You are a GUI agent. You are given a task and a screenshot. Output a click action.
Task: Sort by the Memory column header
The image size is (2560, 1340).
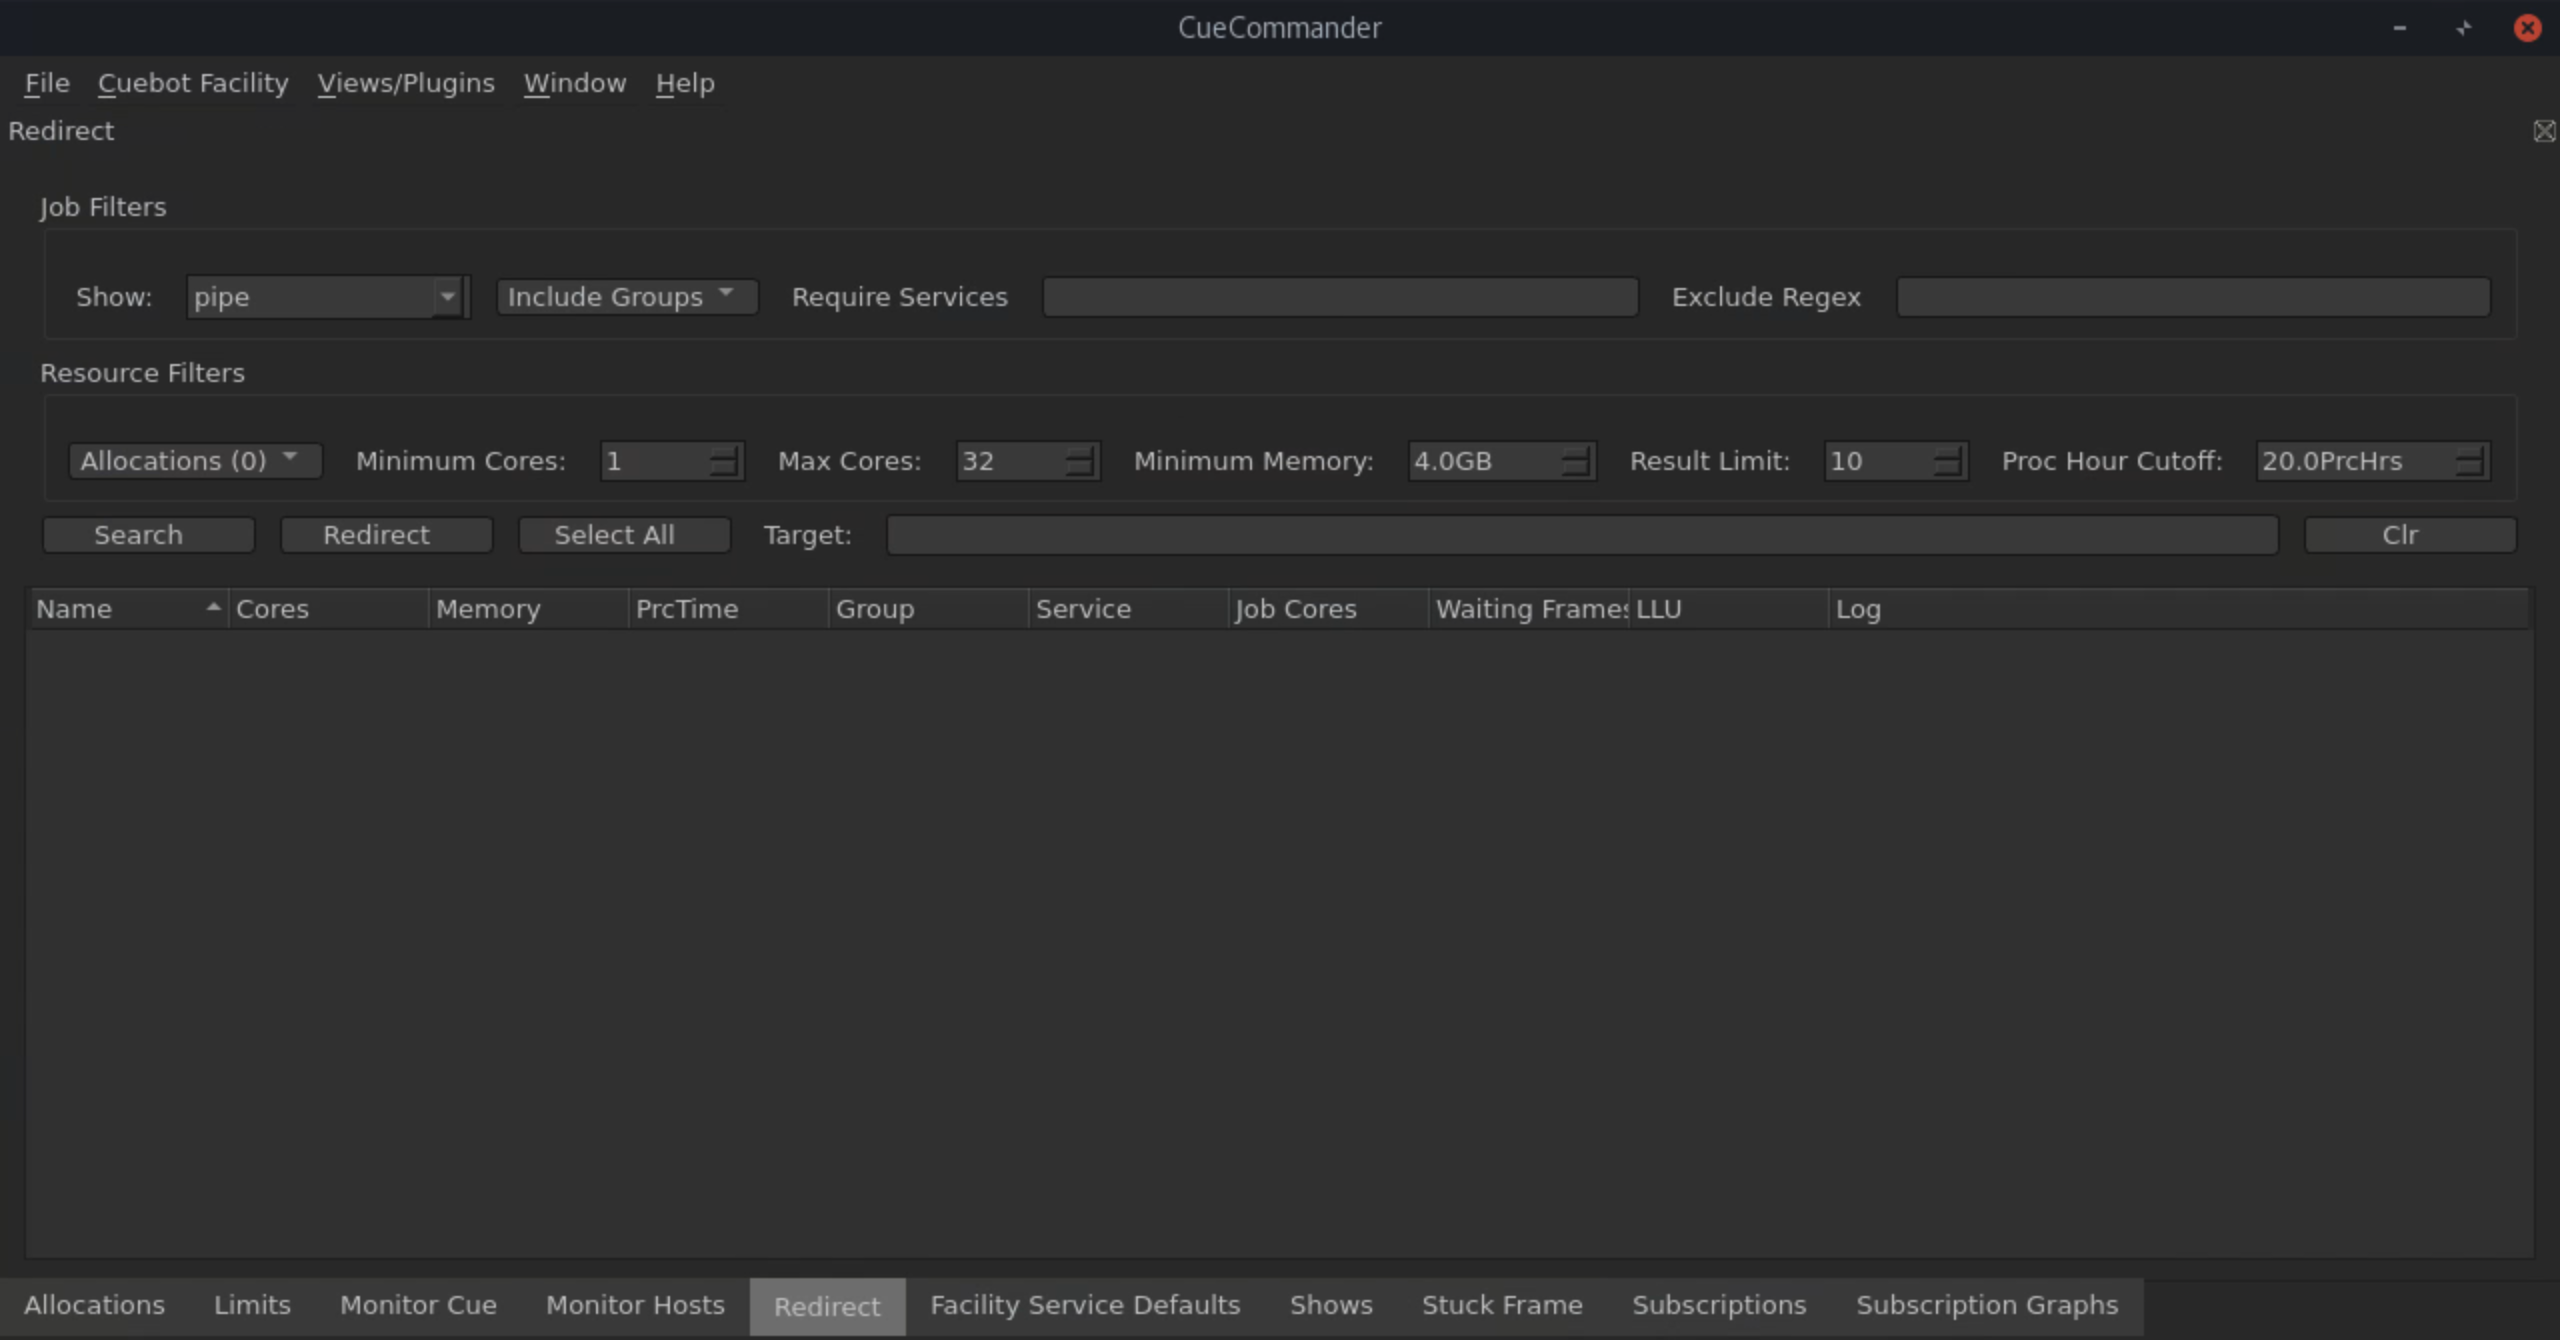pyautogui.click(x=528, y=609)
